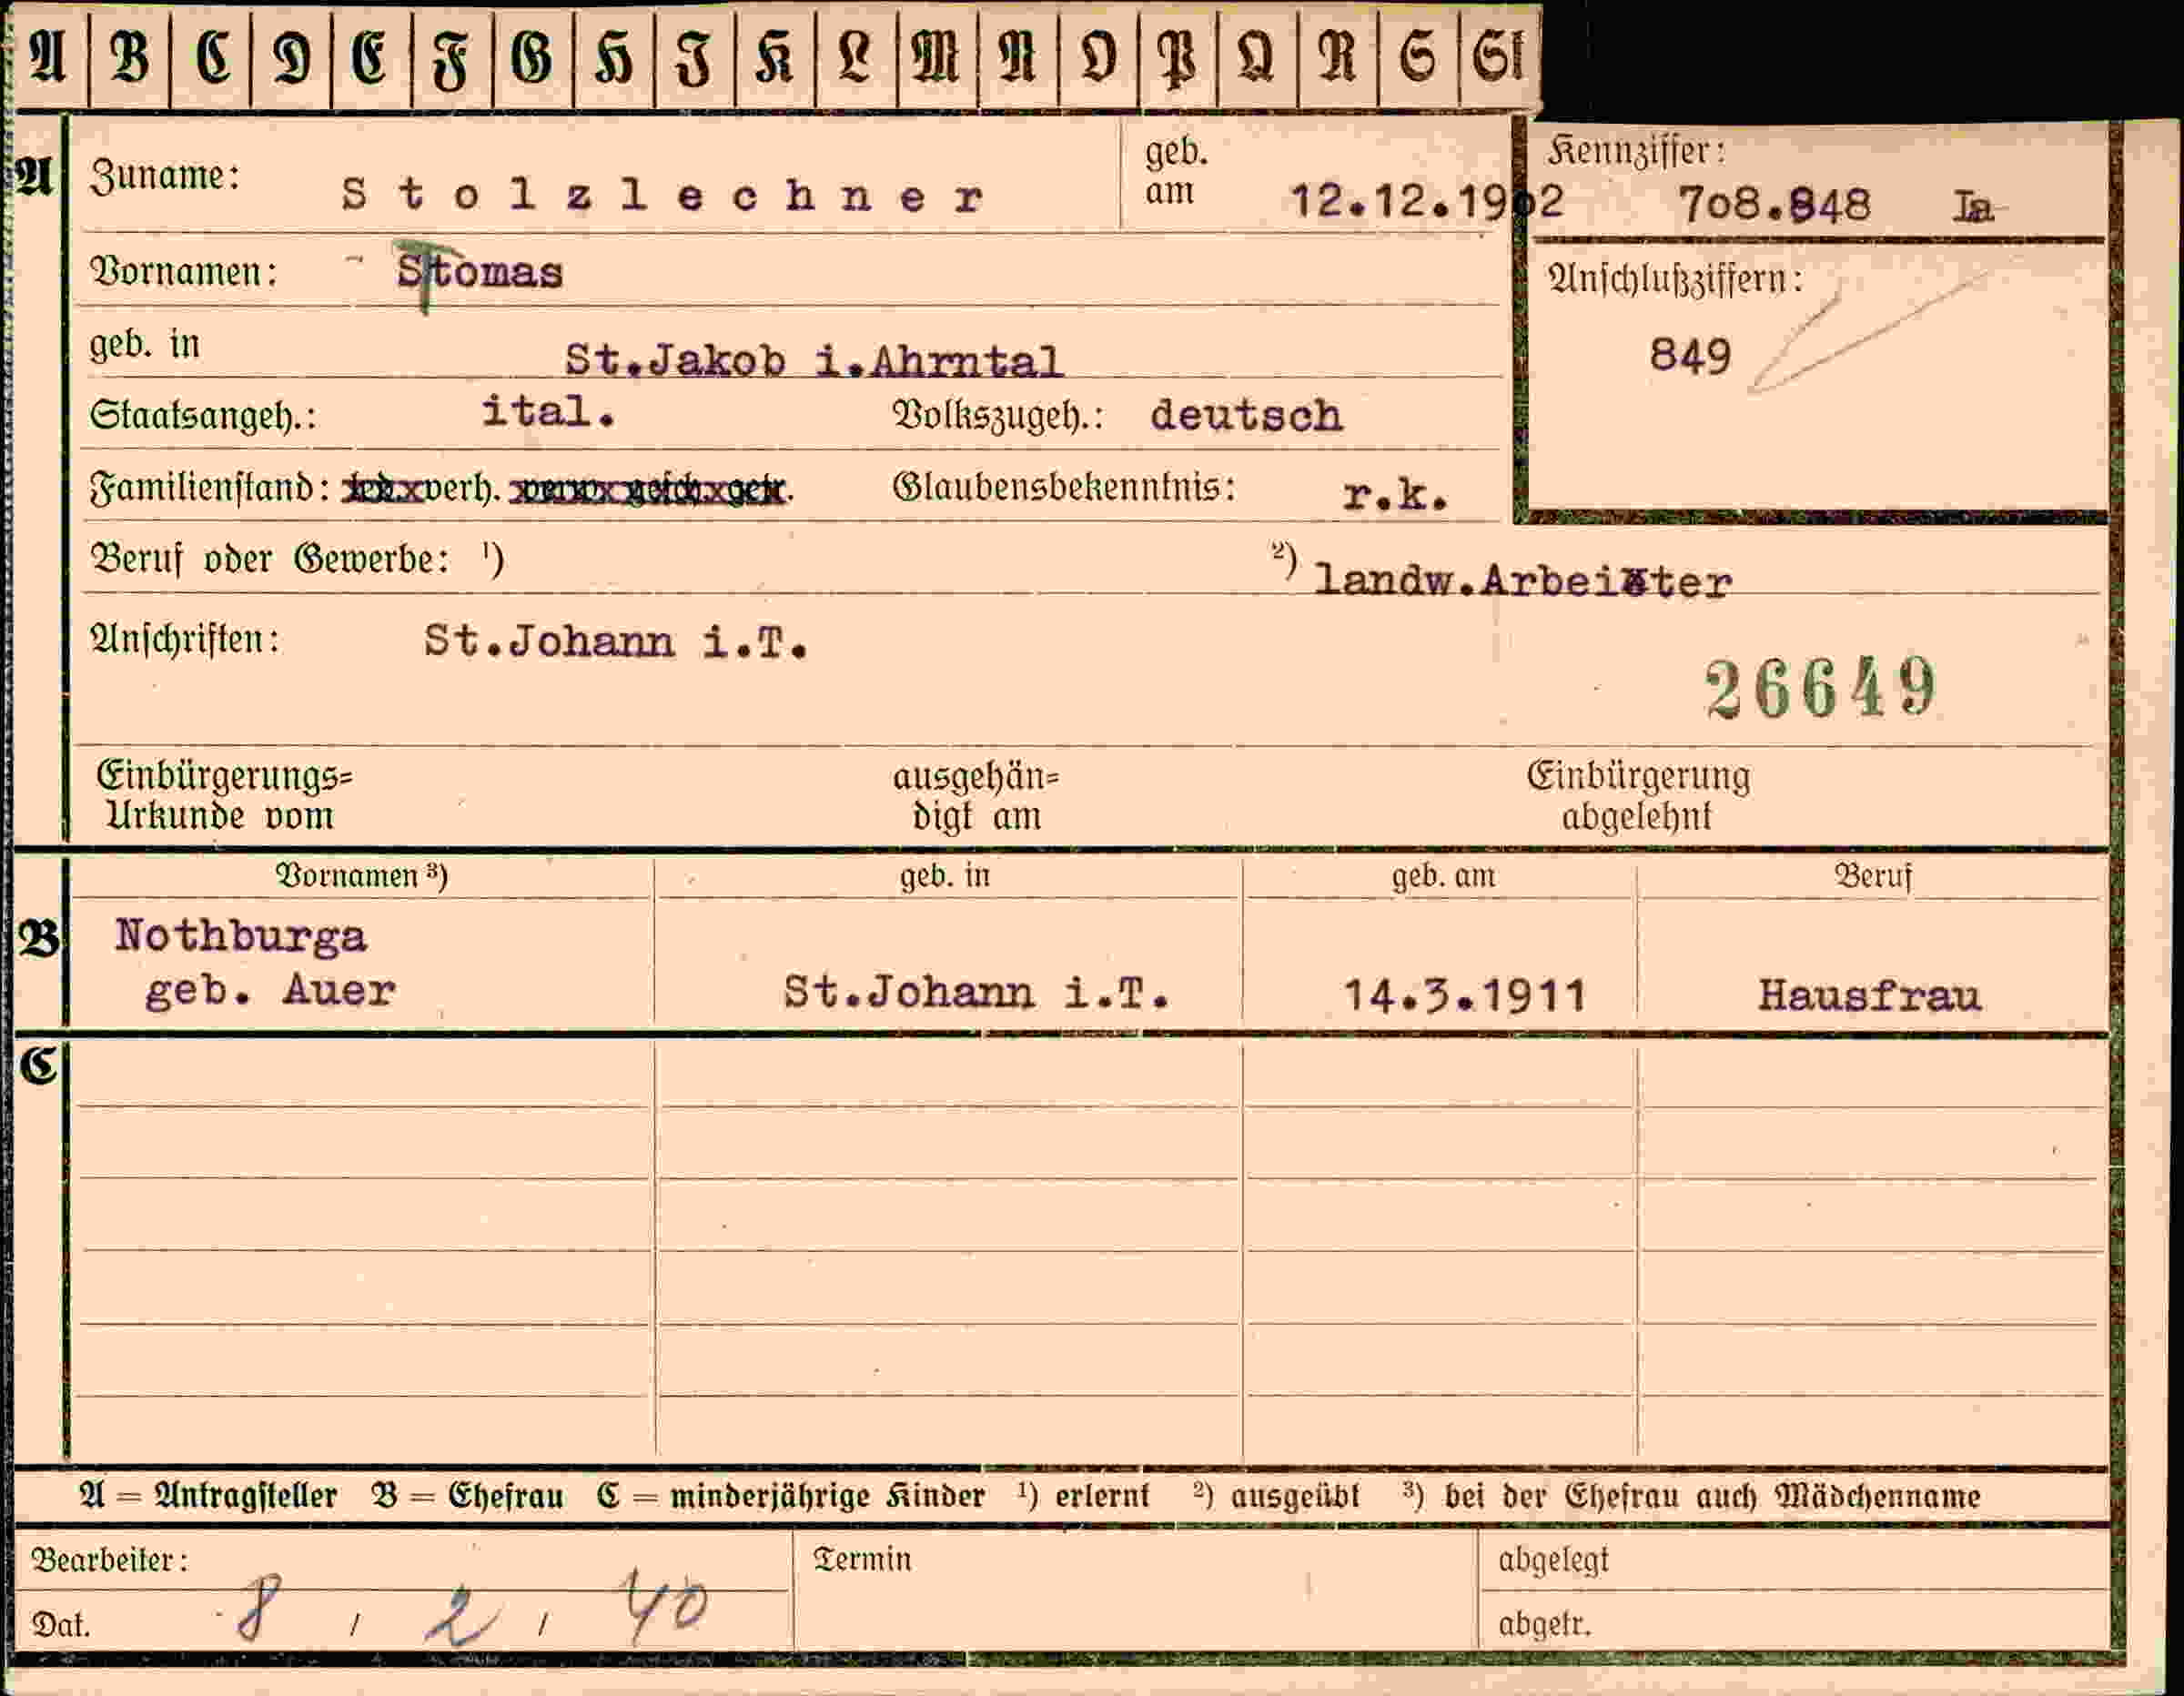This screenshot has height=1696, width=2184.
Task: Click the legend 'B = Ehefrau'
Action: [467, 1497]
